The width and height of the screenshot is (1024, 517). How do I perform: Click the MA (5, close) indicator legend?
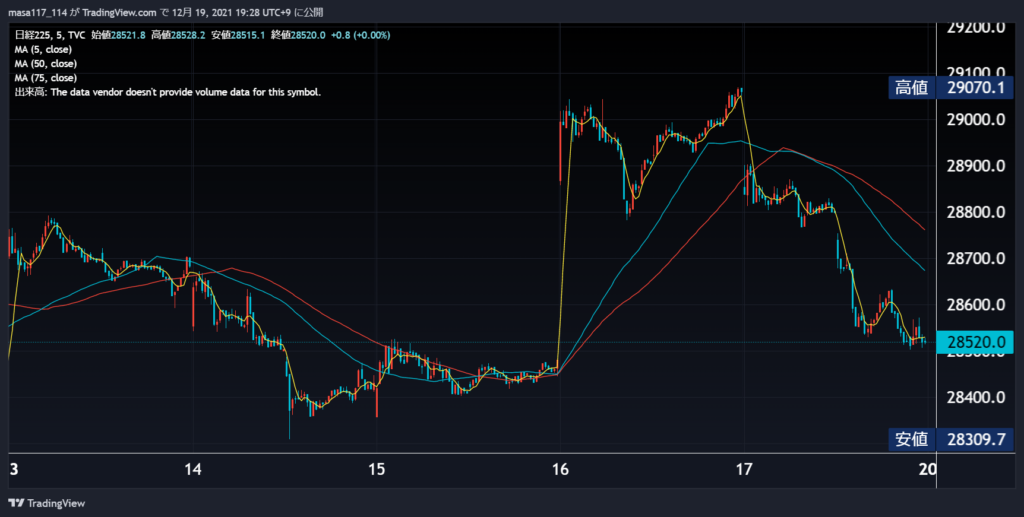click(x=43, y=50)
